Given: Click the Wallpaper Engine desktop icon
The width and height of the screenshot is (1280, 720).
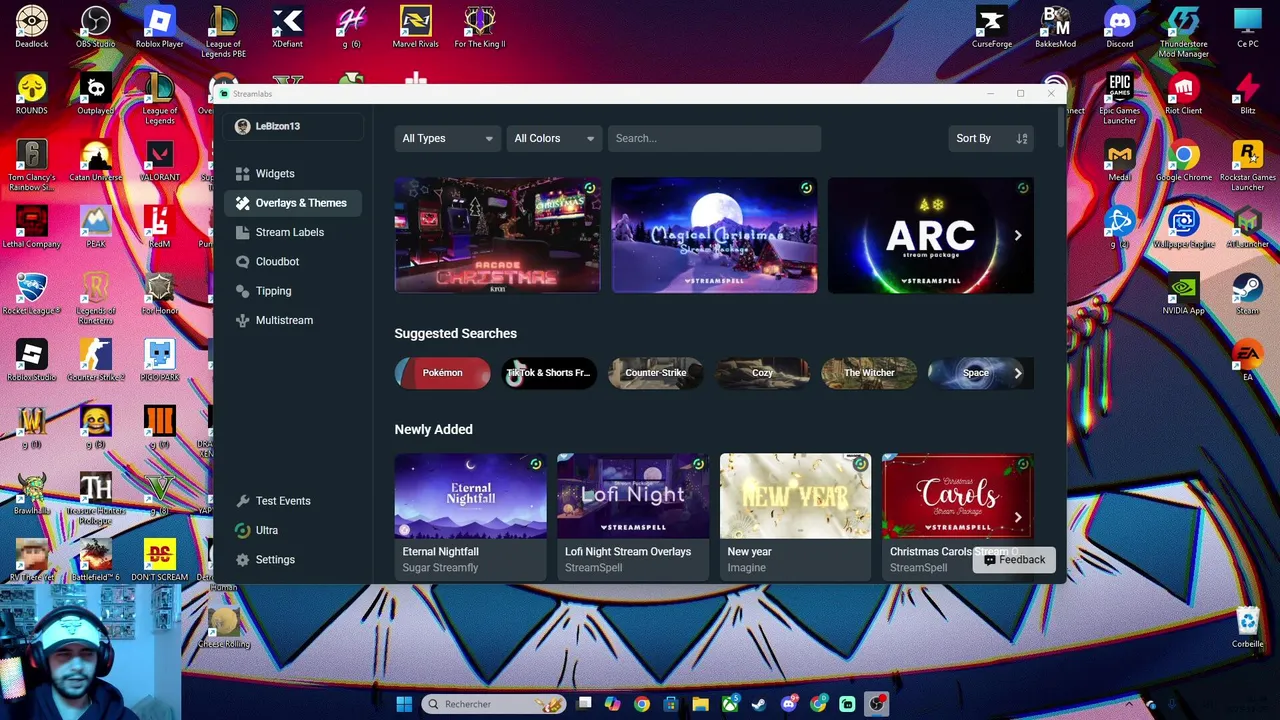Looking at the screenshot, I should pos(1184,227).
